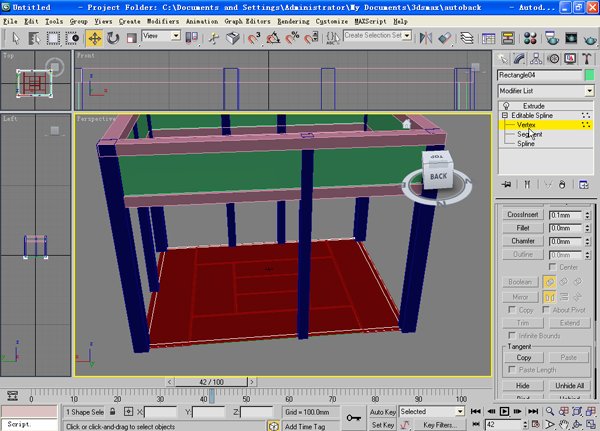Open the Rendering menu
The image size is (600, 431).
tap(292, 20)
